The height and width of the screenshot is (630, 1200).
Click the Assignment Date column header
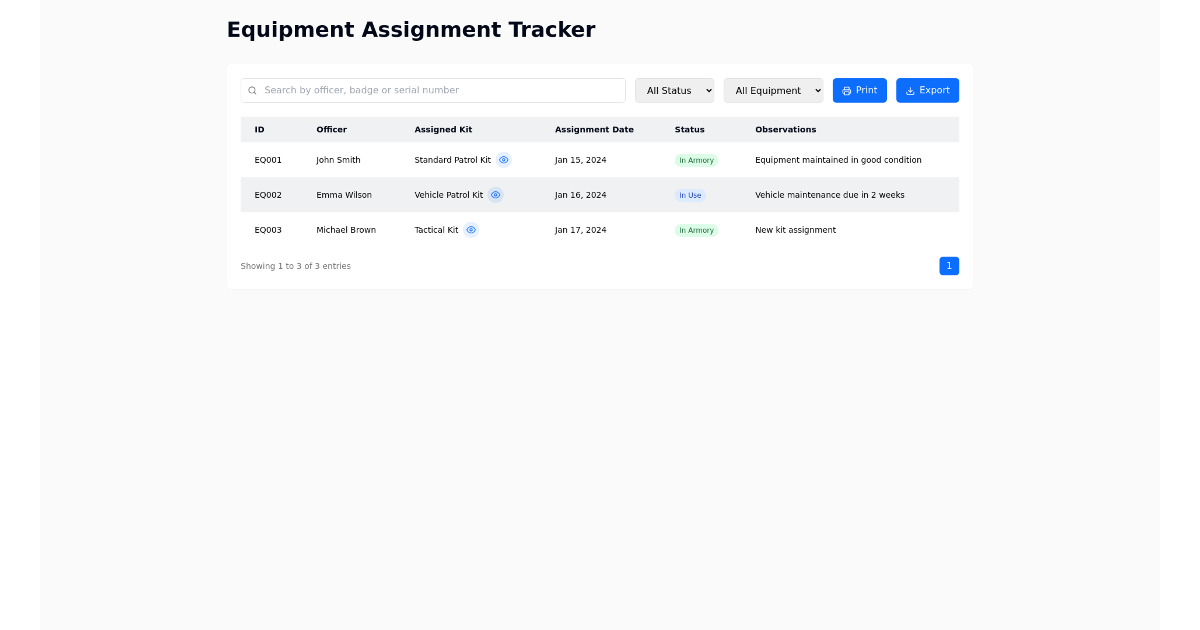(594, 129)
